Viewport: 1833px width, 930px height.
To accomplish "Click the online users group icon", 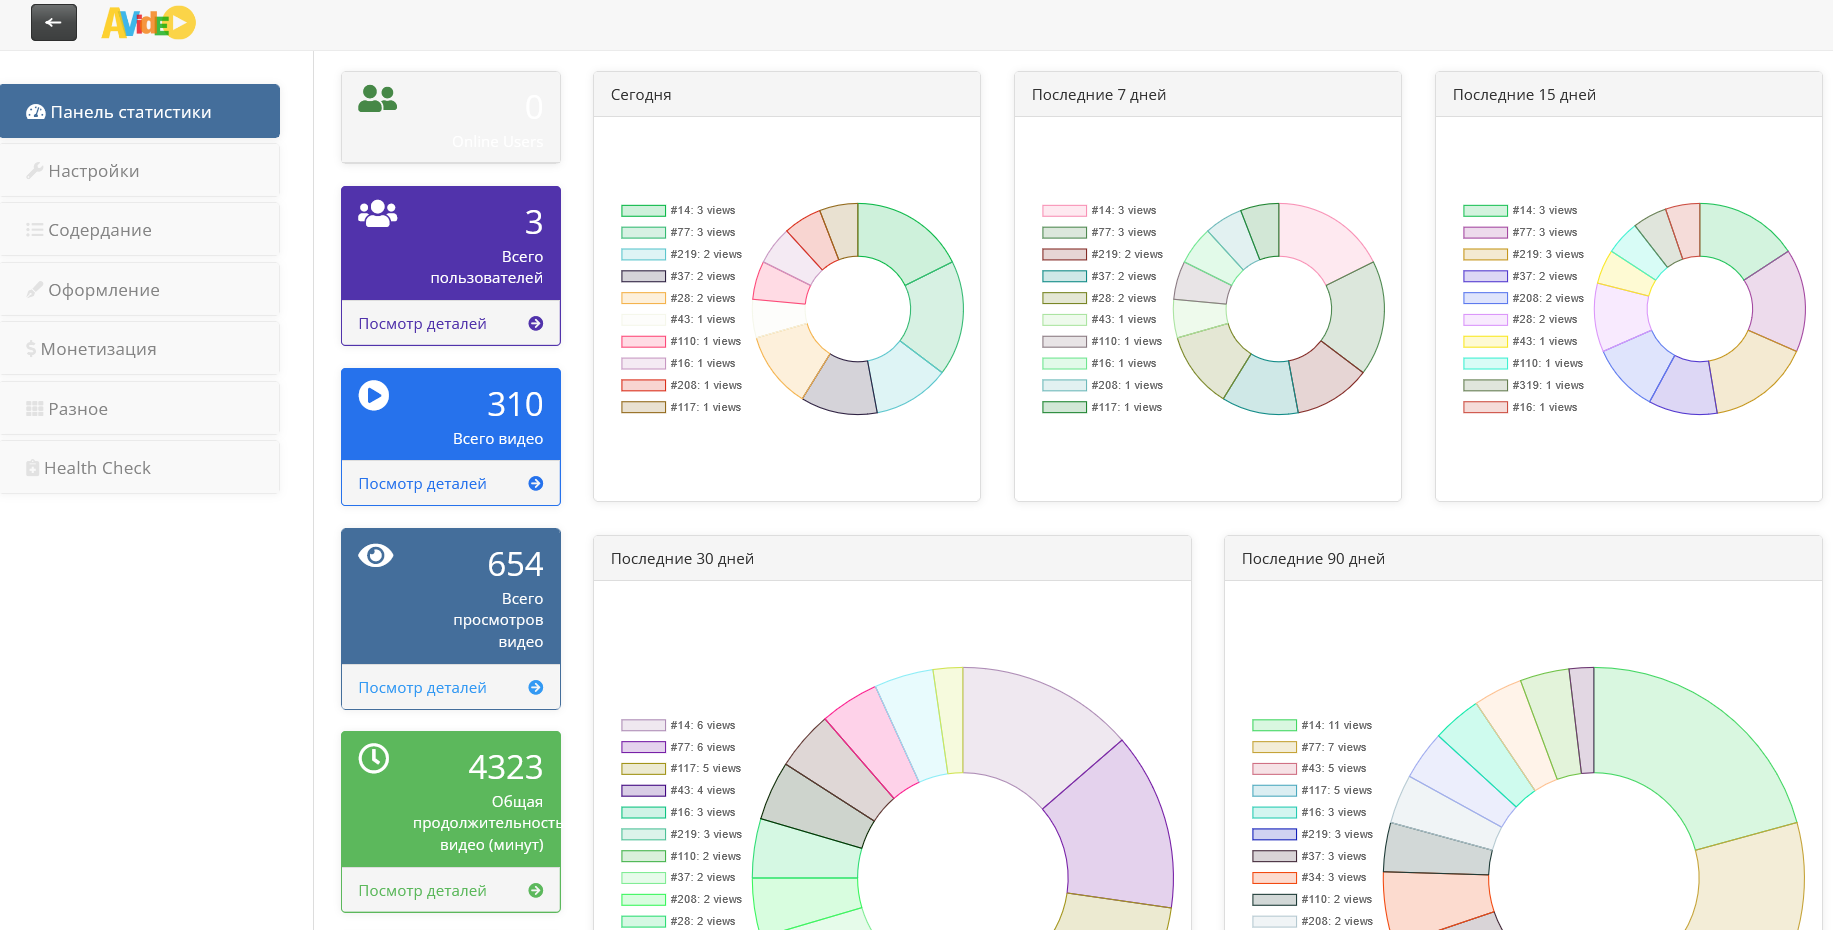I will coord(377,98).
